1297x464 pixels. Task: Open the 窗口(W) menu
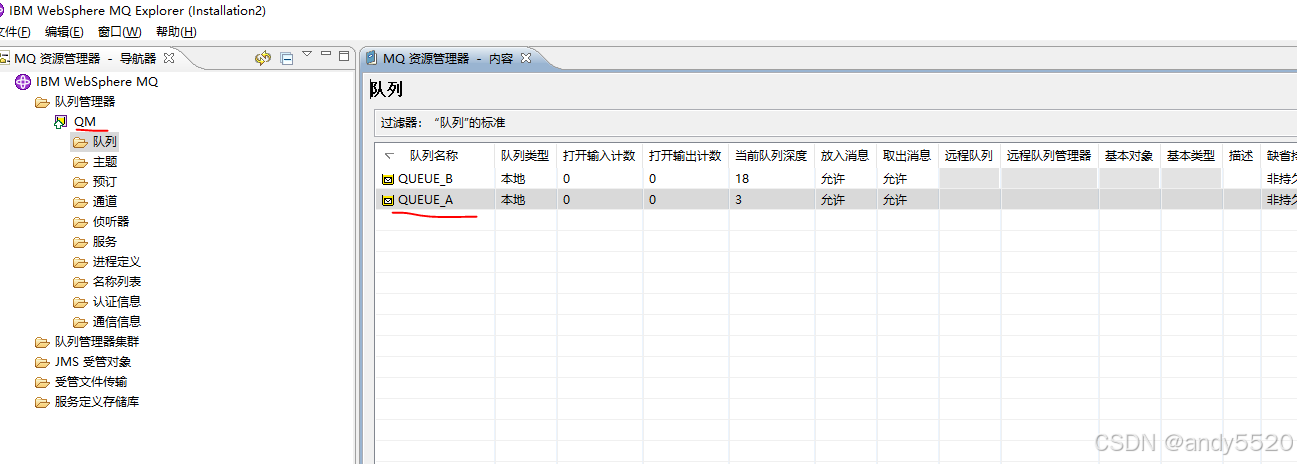(x=120, y=32)
